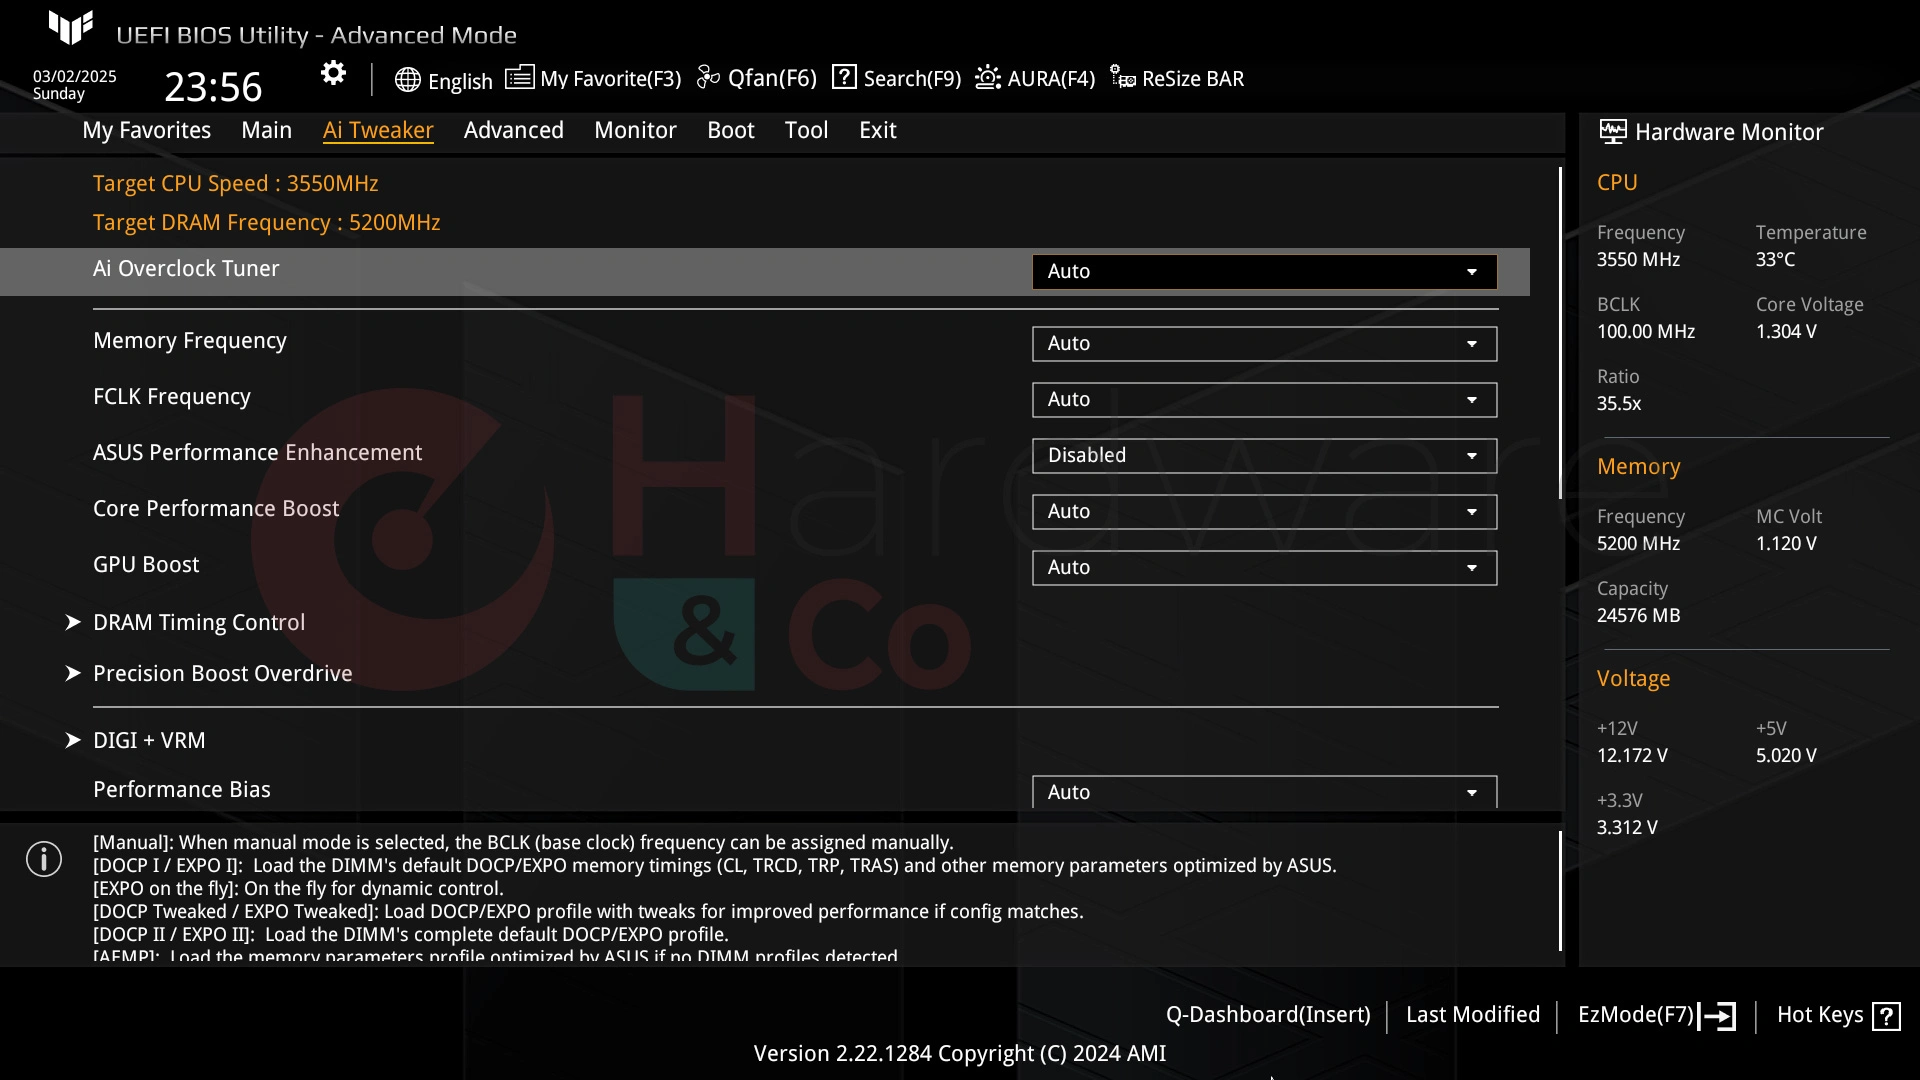Click the Target CPU Speed : 3550MHz text
Viewport: 1920px width, 1080px height.
(x=236, y=183)
